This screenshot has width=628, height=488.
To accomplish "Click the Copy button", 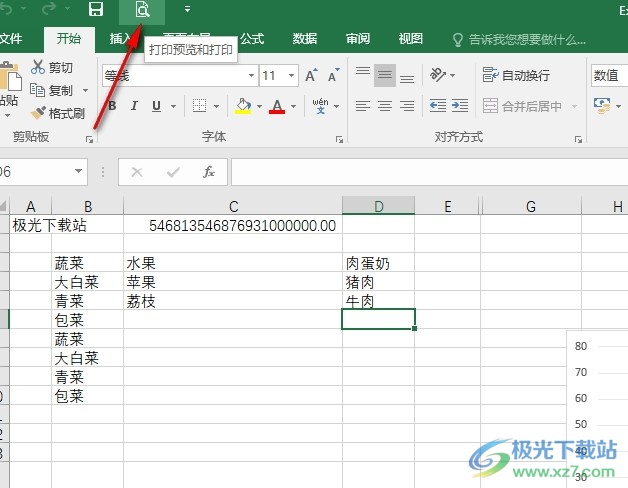I will tap(53, 90).
